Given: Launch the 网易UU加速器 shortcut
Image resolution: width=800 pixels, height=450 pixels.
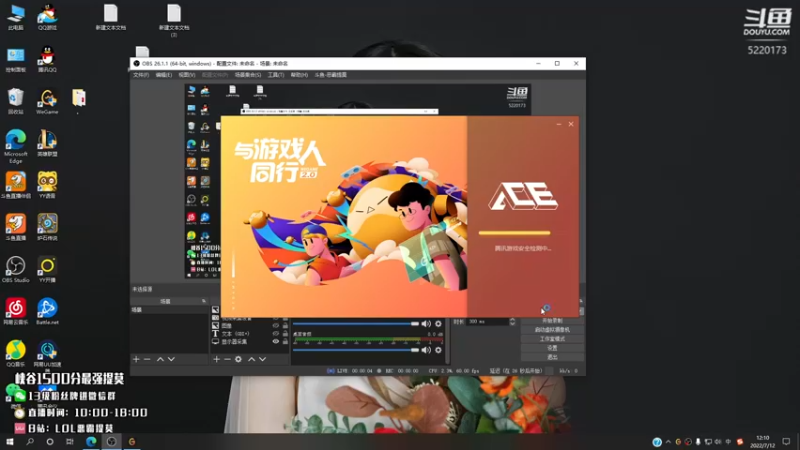Looking at the screenshot, I should click(47, 354).
